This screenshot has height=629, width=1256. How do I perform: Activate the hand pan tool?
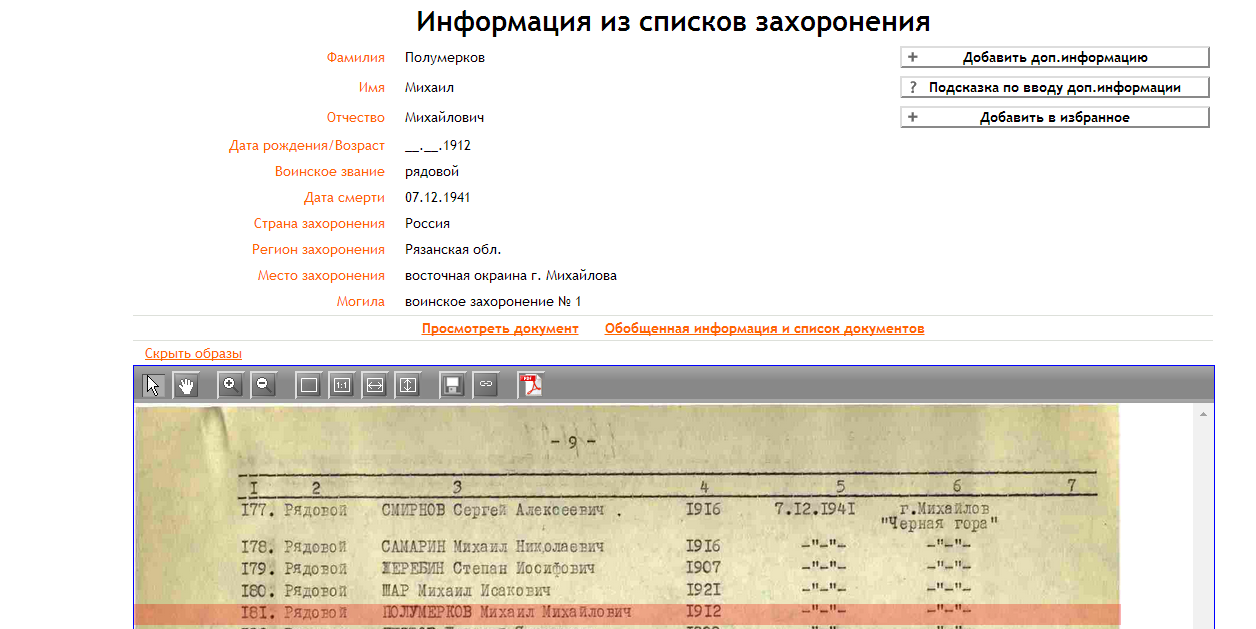pyautogui.click(x=186, y=385)
